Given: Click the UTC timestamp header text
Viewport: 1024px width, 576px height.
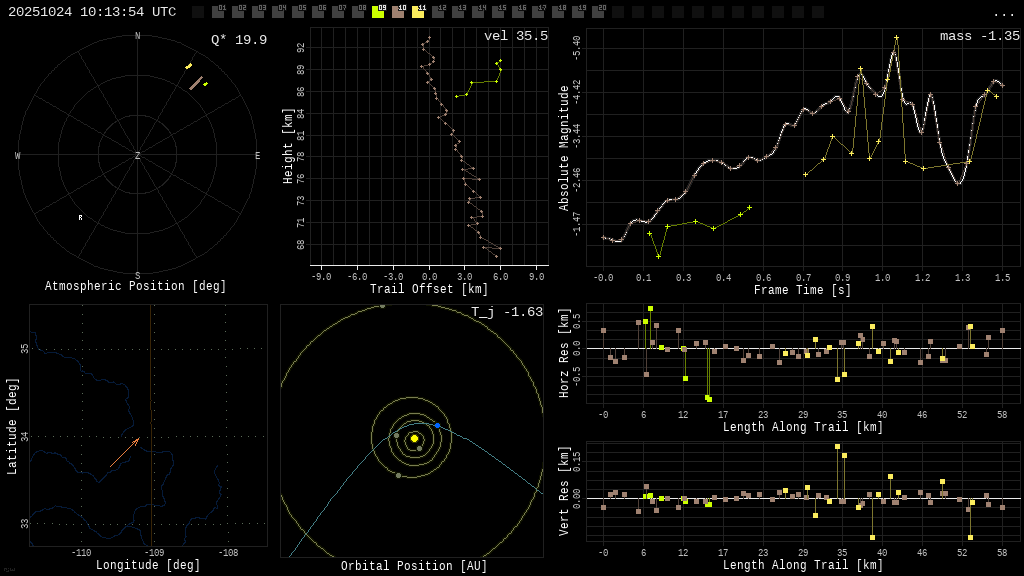Looking at the screenshot, I should coord(92,12).
